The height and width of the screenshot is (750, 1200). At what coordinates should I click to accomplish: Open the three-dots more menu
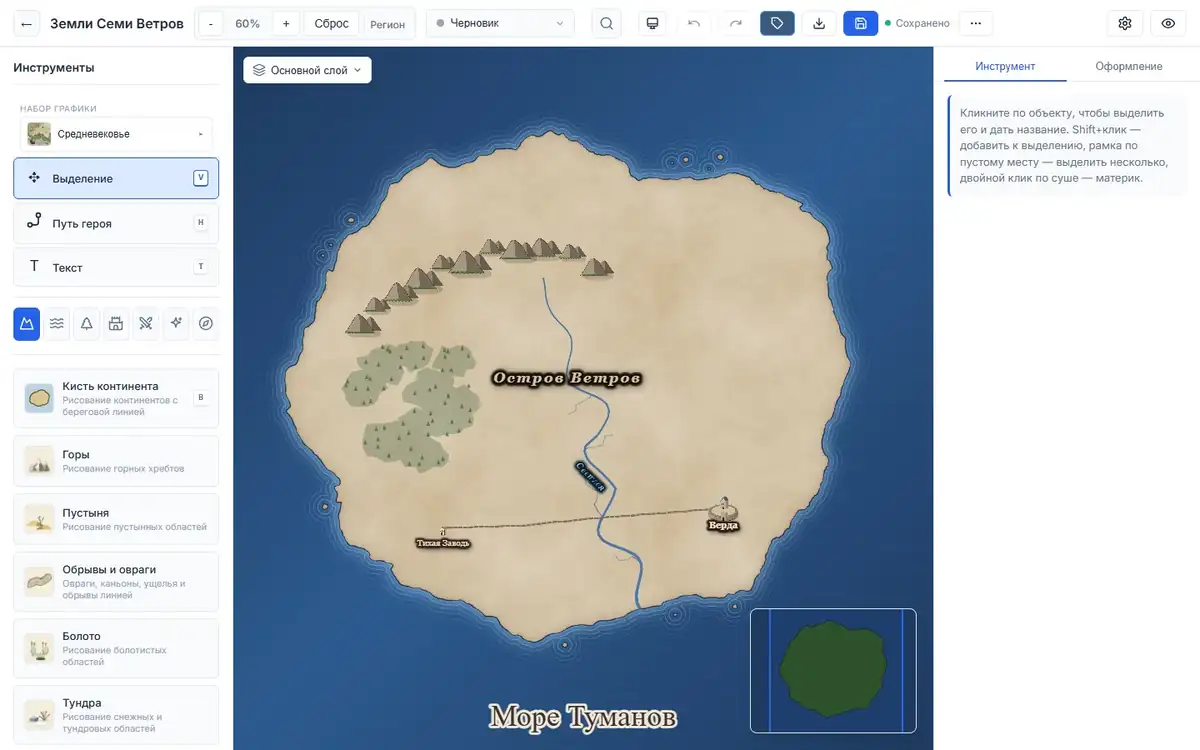point(976,23)
